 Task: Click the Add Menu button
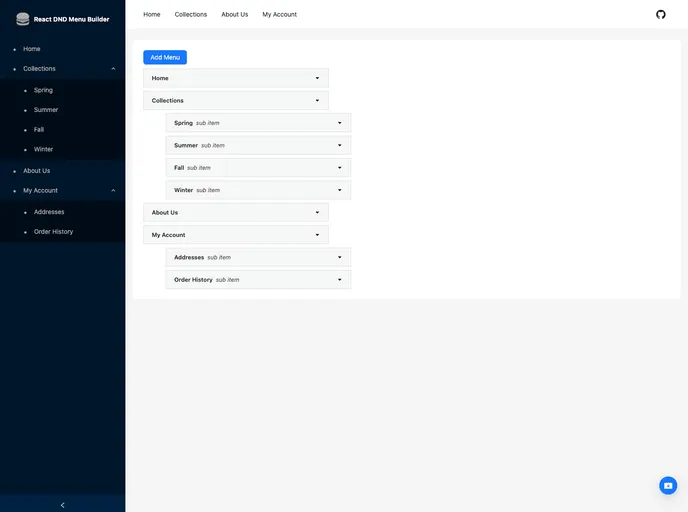click(165, 57)
